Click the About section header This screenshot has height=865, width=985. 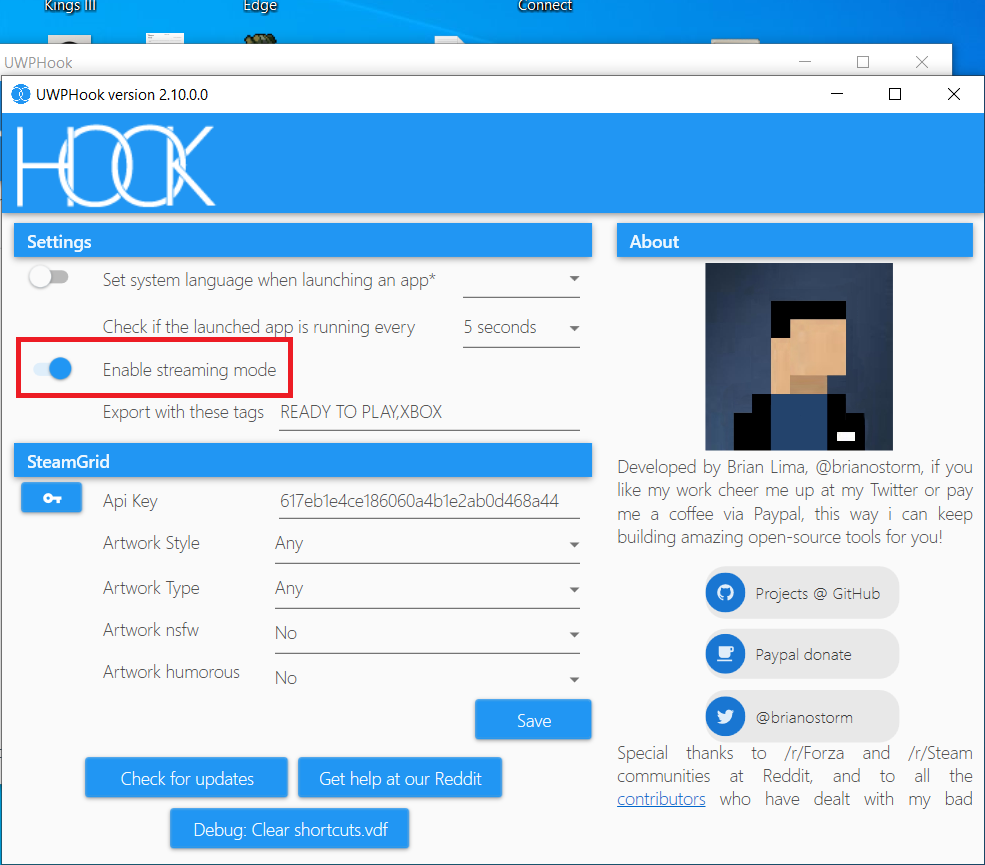pyautogui.click(x=795, y=241)
